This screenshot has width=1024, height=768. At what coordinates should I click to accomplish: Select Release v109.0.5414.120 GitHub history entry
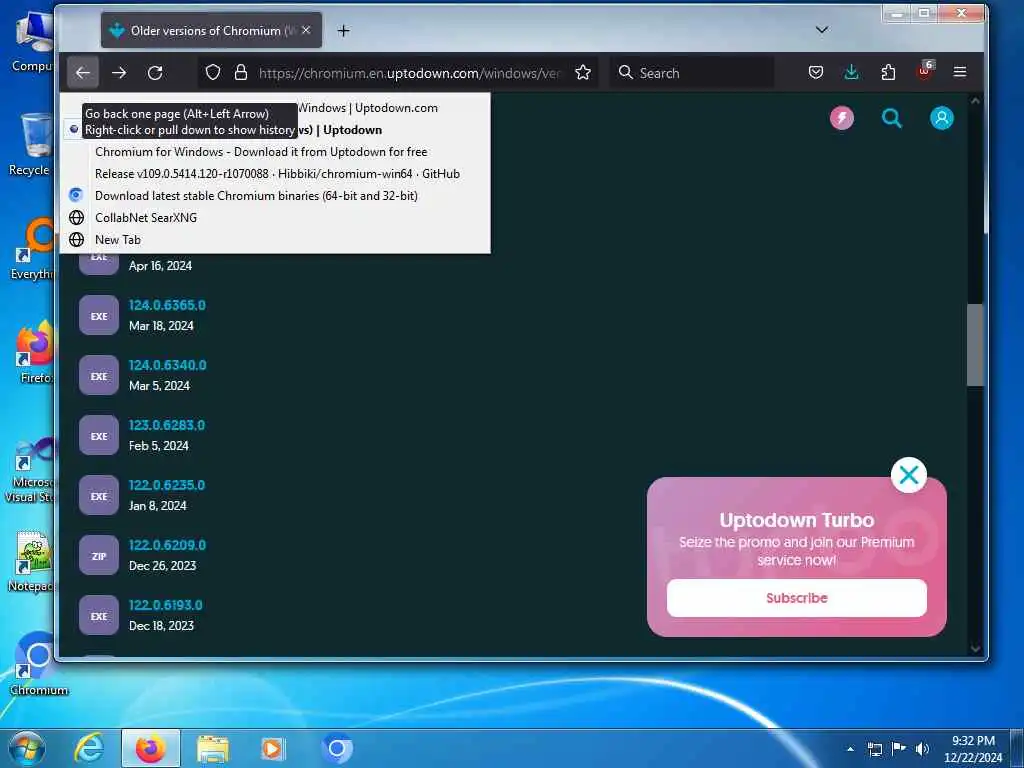[275, 174]
